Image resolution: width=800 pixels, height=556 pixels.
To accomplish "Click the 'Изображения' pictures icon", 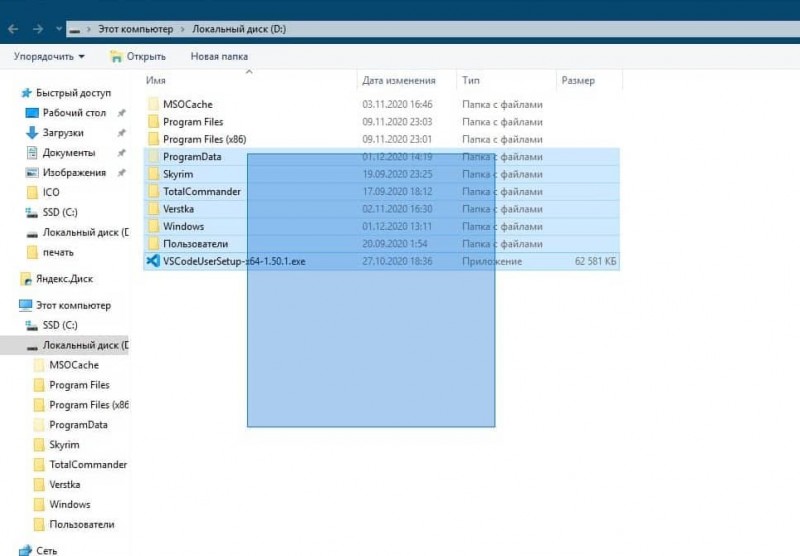I will pos(32,173).
